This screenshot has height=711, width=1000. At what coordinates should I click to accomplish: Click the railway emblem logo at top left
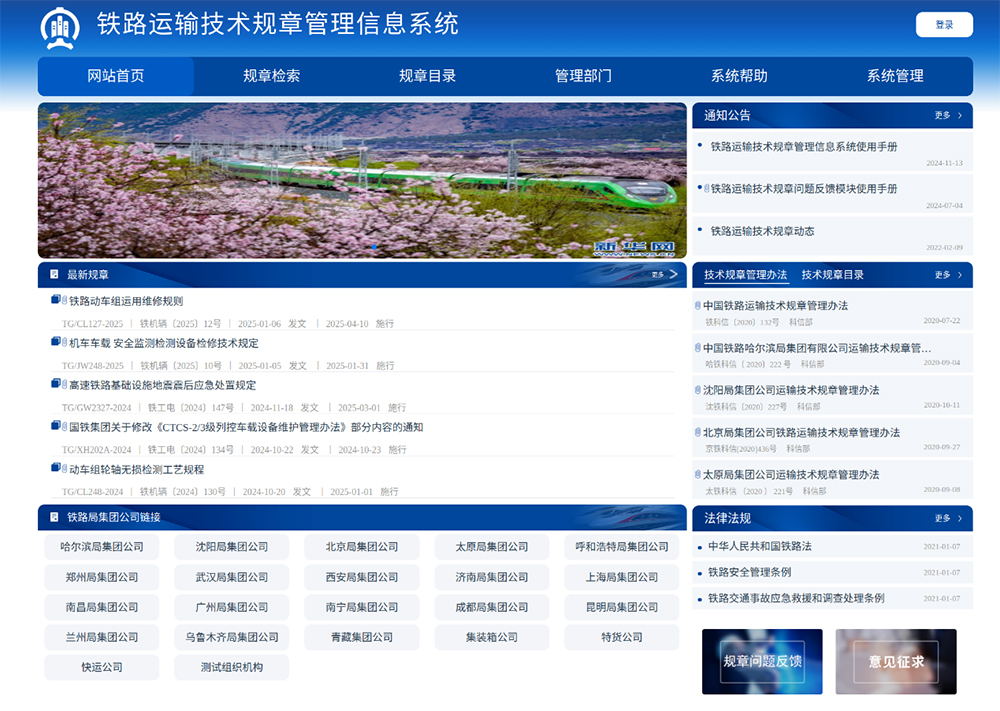(62, 27)
